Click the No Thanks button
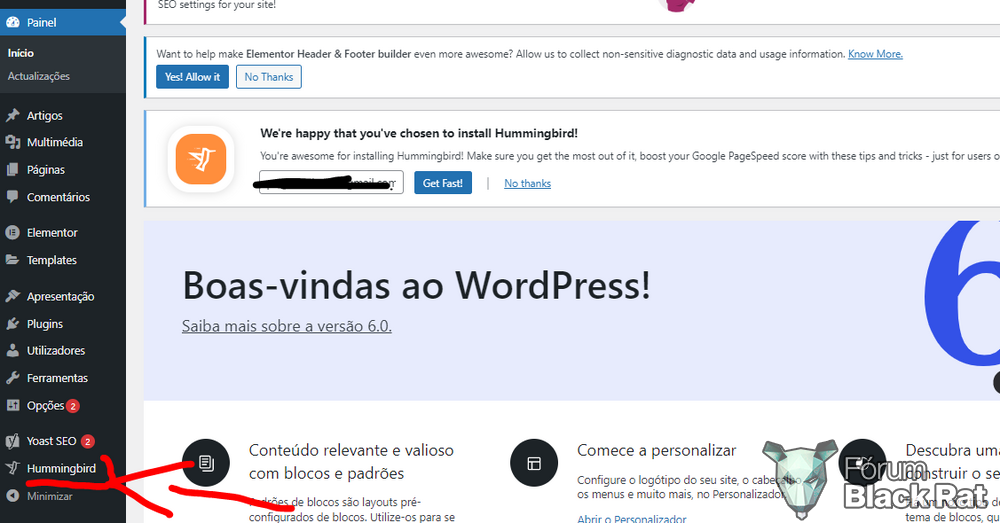This screenshot has width=1000, height=523. 268,77
